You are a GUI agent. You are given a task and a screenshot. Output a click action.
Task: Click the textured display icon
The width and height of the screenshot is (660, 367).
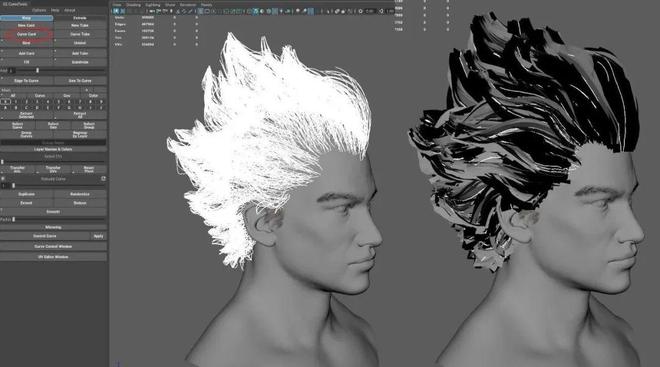pos(275,11)
